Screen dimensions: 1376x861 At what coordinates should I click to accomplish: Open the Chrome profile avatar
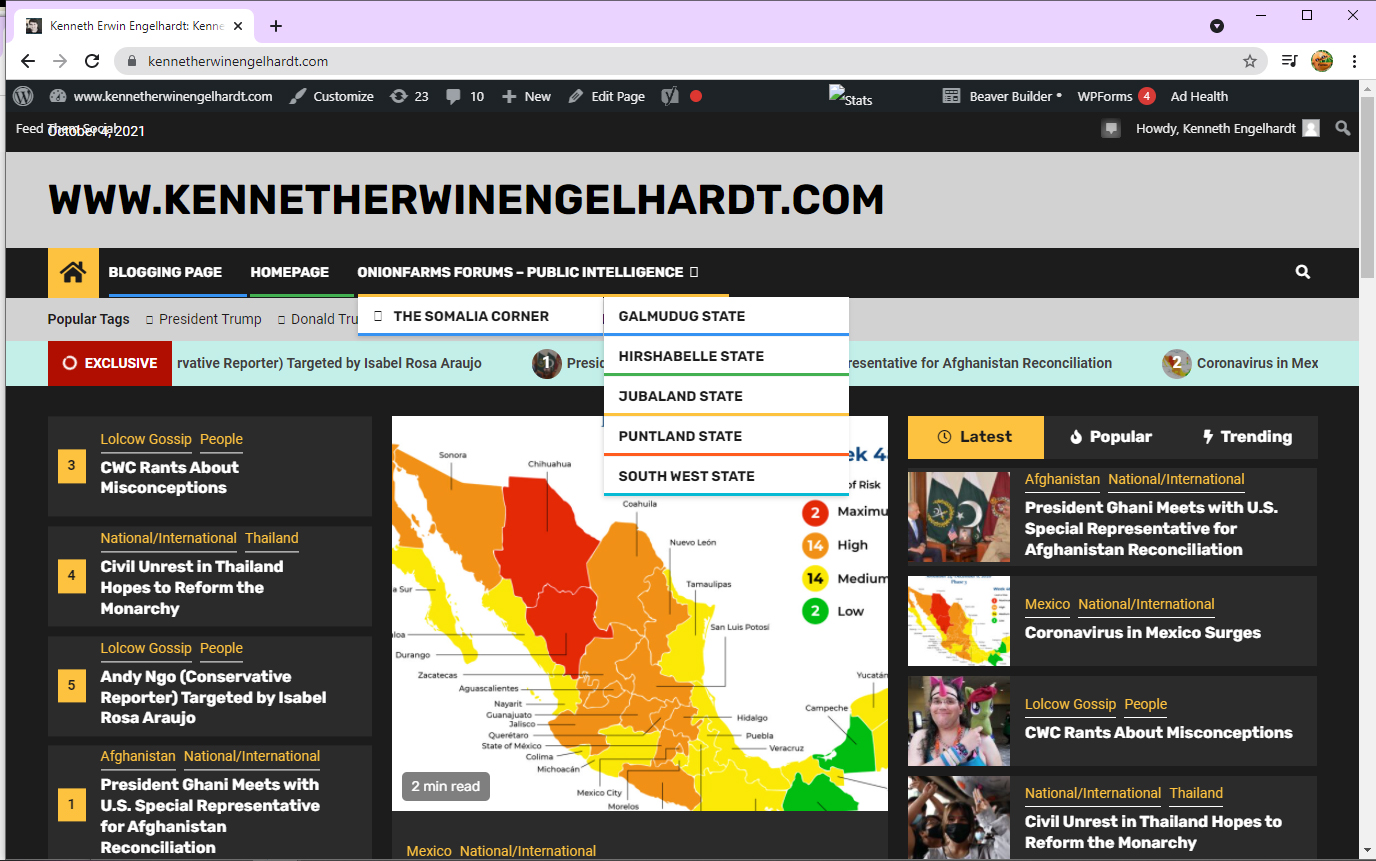(x=1322, y=61)
